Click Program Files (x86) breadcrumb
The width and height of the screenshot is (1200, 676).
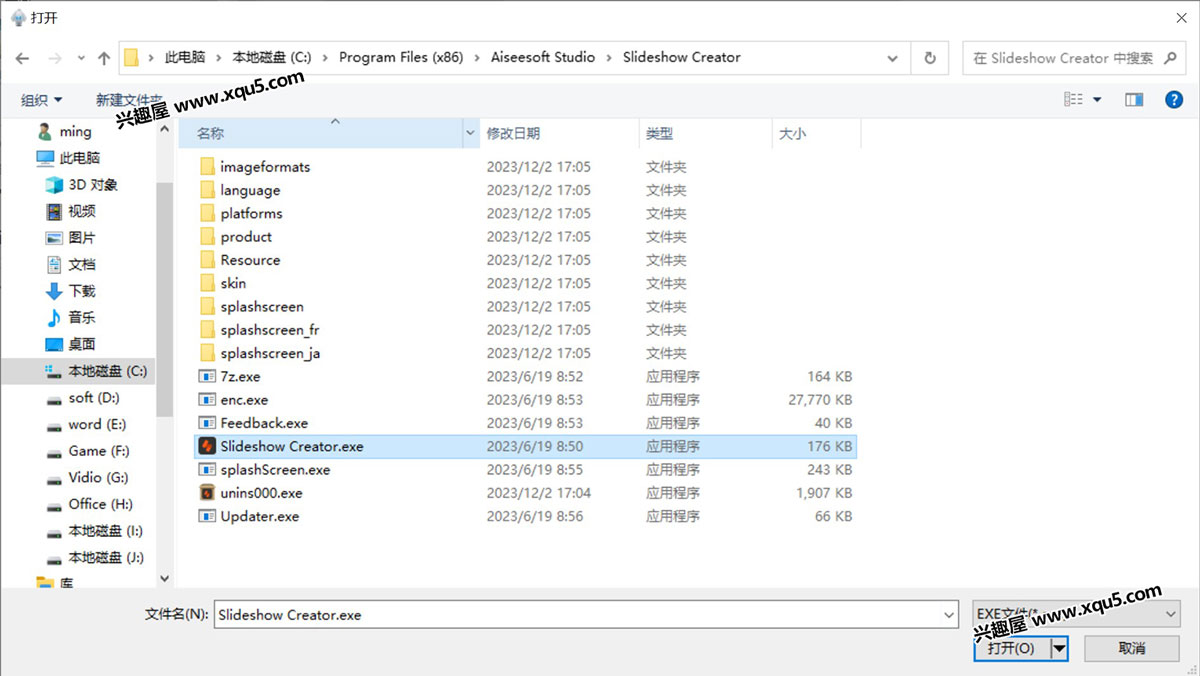(x=401, y=58)
